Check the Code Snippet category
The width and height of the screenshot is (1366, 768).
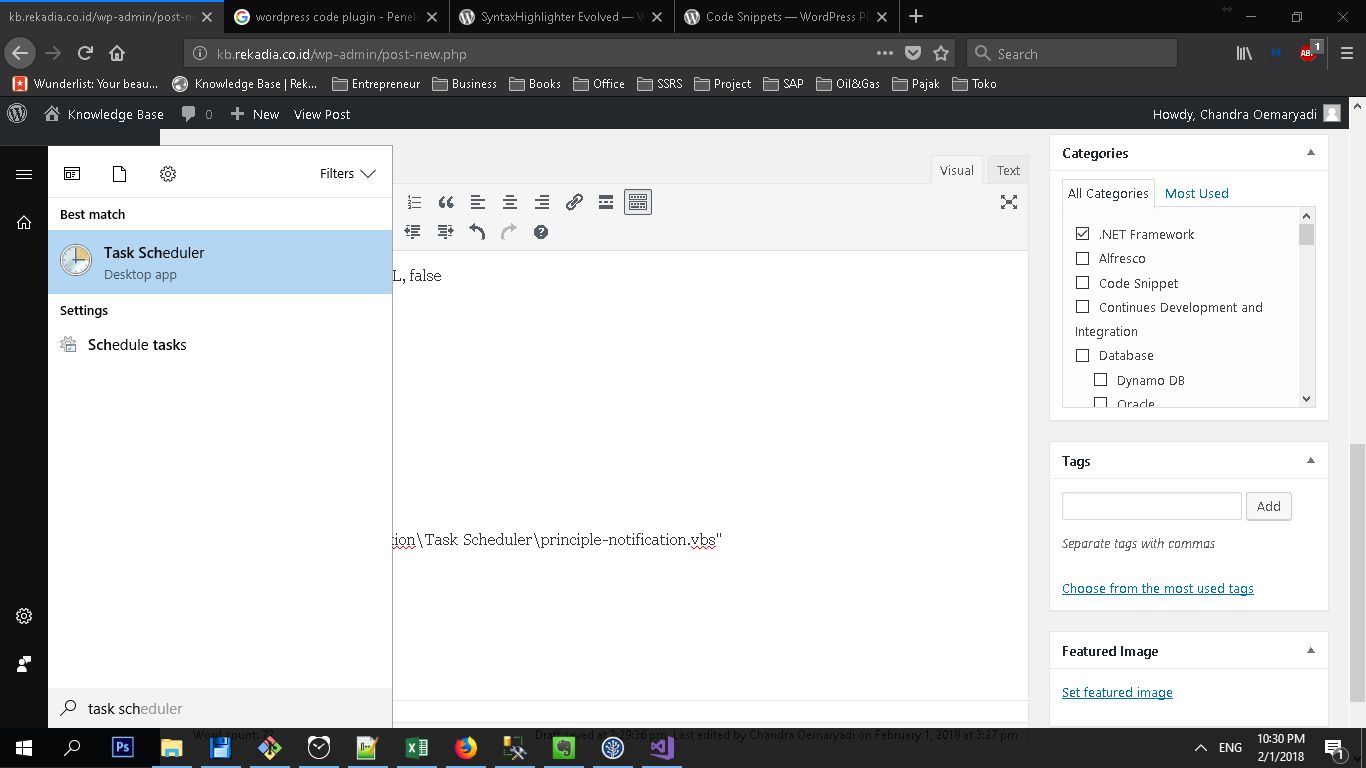click(1082, 283)
